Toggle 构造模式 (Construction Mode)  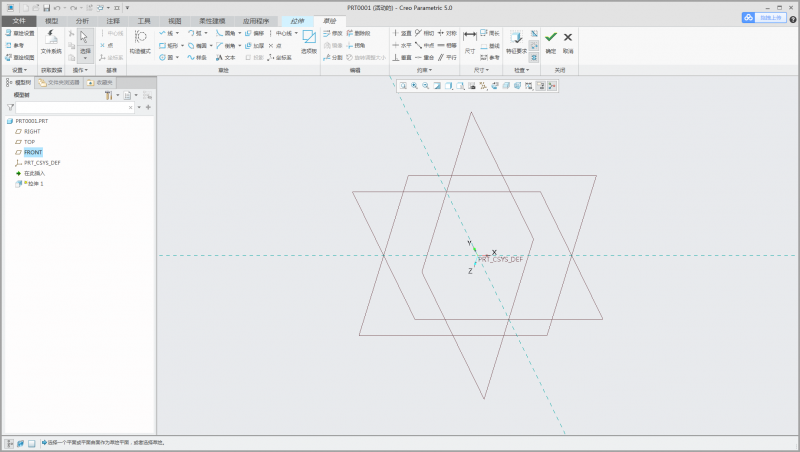(140, 42)
